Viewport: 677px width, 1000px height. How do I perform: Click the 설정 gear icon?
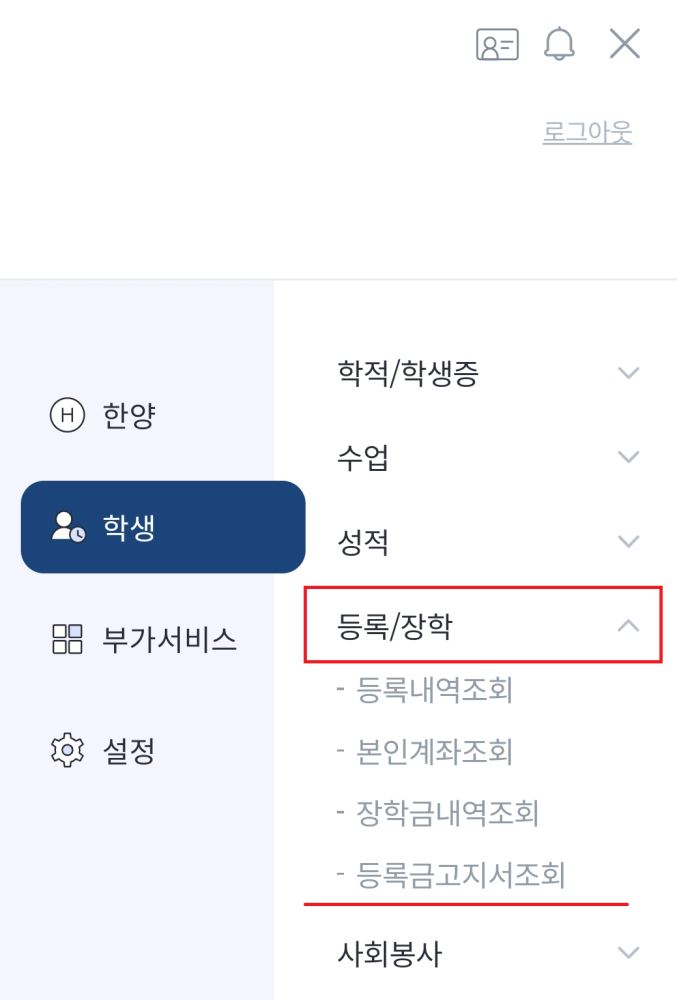coord(67,751)
